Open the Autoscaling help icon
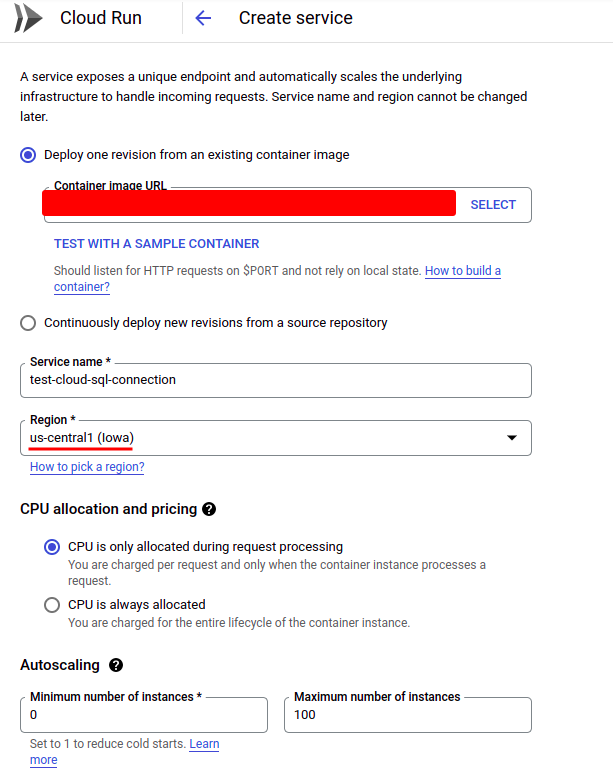This screenshot has width=613, height=776. 116,665
